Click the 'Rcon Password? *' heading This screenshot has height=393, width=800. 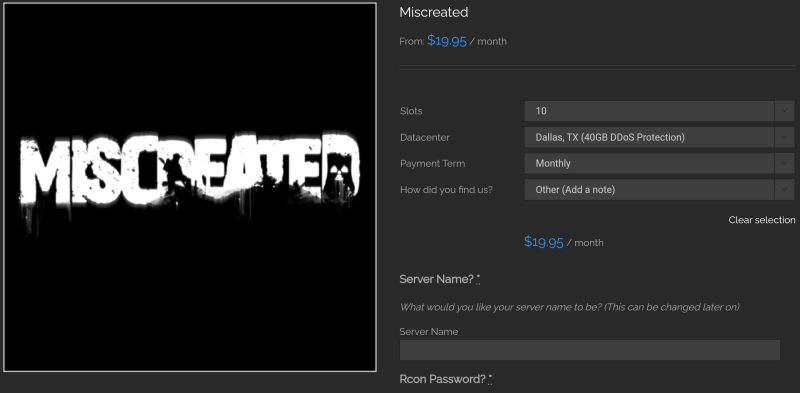pyautogui.click(x=446, y=379)
